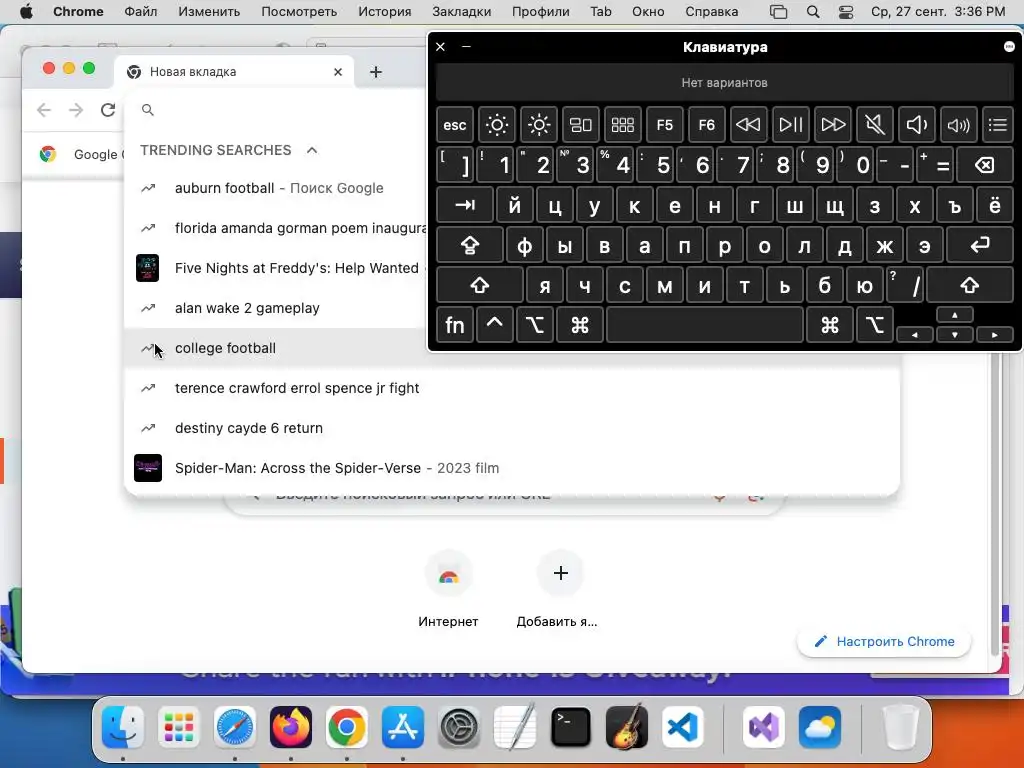This screenshot has width=1024, height=768.
Task: Open a new Chrome tab with plus button
Action: point(376,72)
